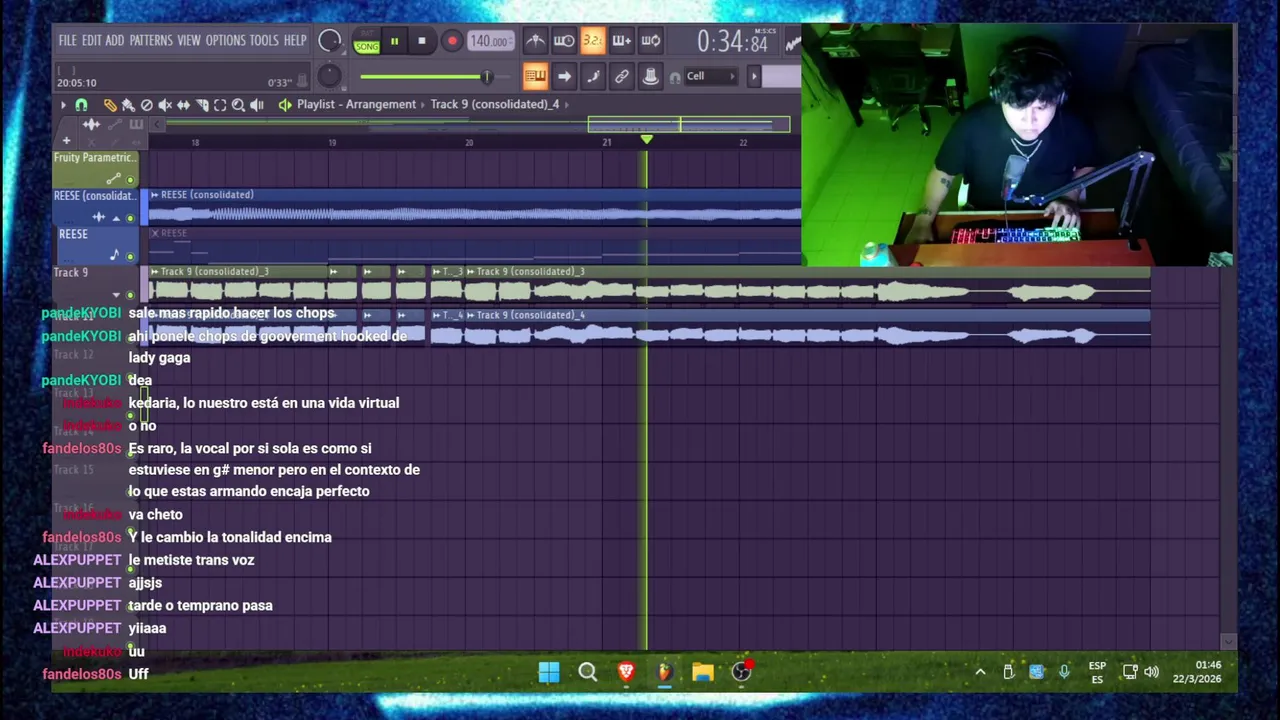The width and height of the screenshot is (1280, 720).
Task: Mute the REESE (consolidated) track
Action: coord(130,217)
